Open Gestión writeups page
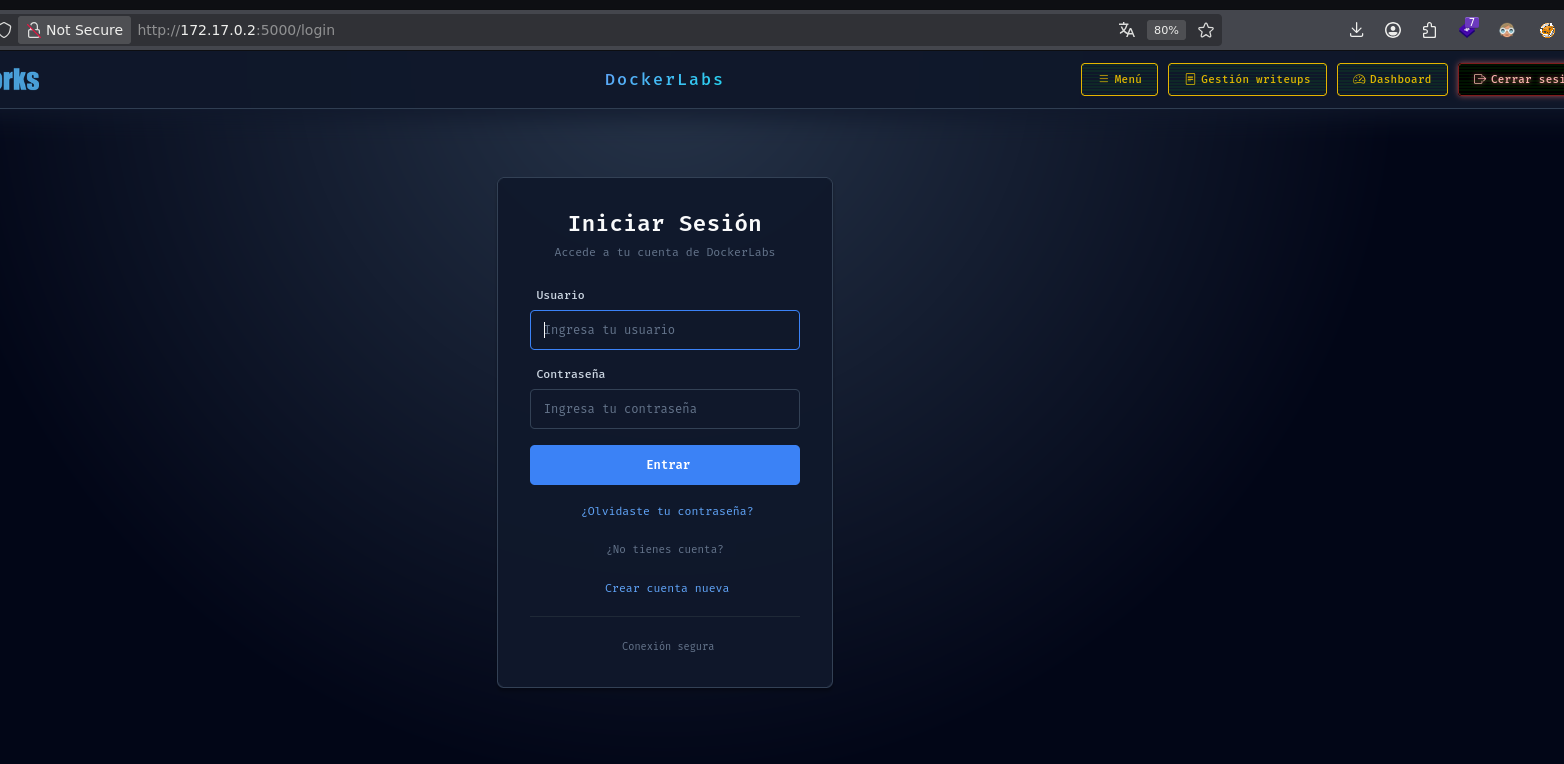The image size is (1564, 764). coord(1247,79)
